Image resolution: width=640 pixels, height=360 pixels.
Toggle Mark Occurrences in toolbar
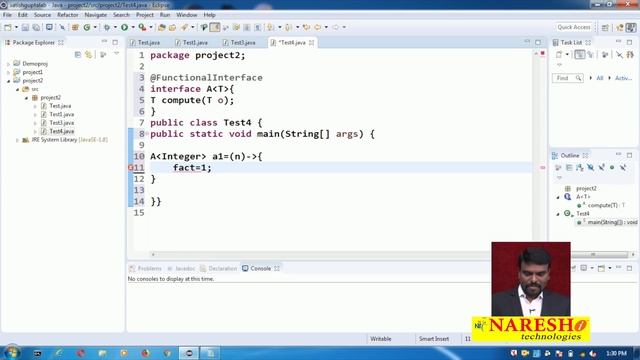tap(215, 27)
